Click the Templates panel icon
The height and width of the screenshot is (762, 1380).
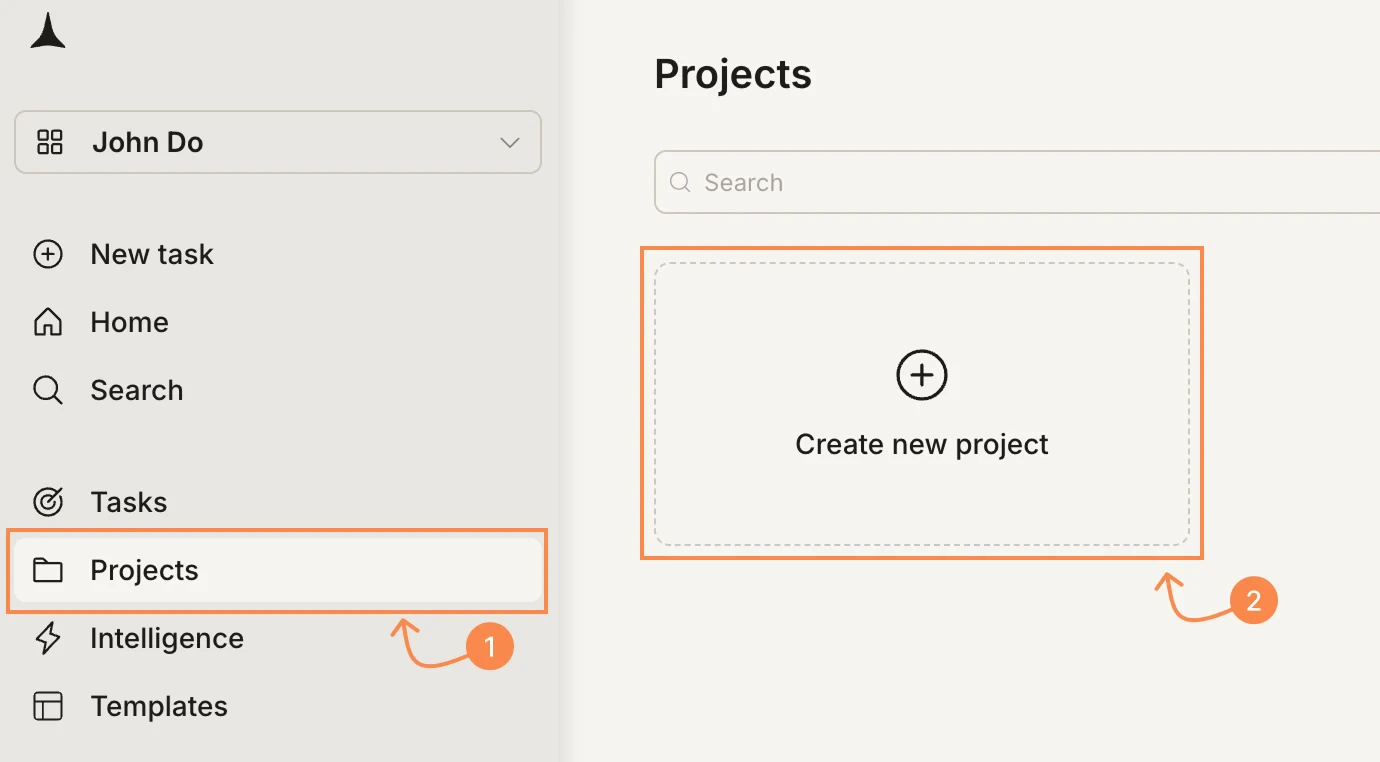click(48, 706)
